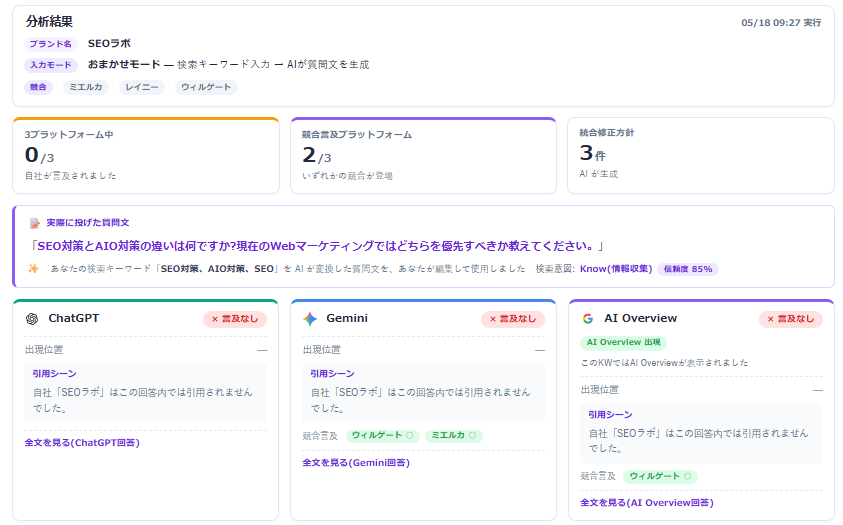
Task: Click the ミエルカ competitor chip in header
Action: pos(86,87)
